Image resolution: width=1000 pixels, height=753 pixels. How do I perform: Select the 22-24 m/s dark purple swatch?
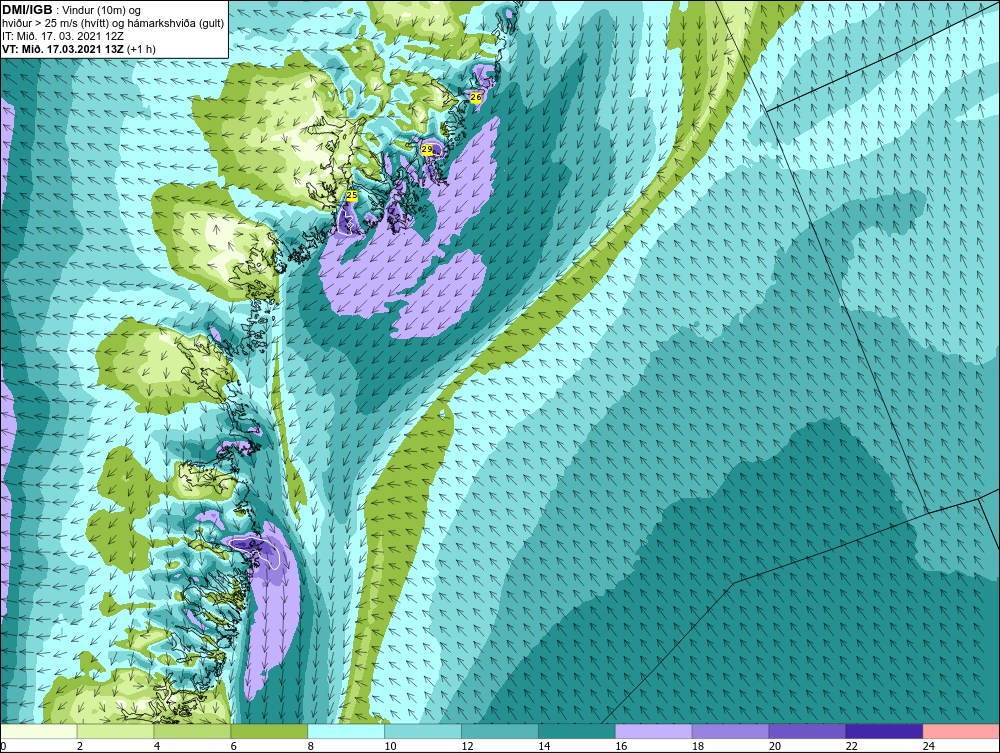[x=885, y=731]
